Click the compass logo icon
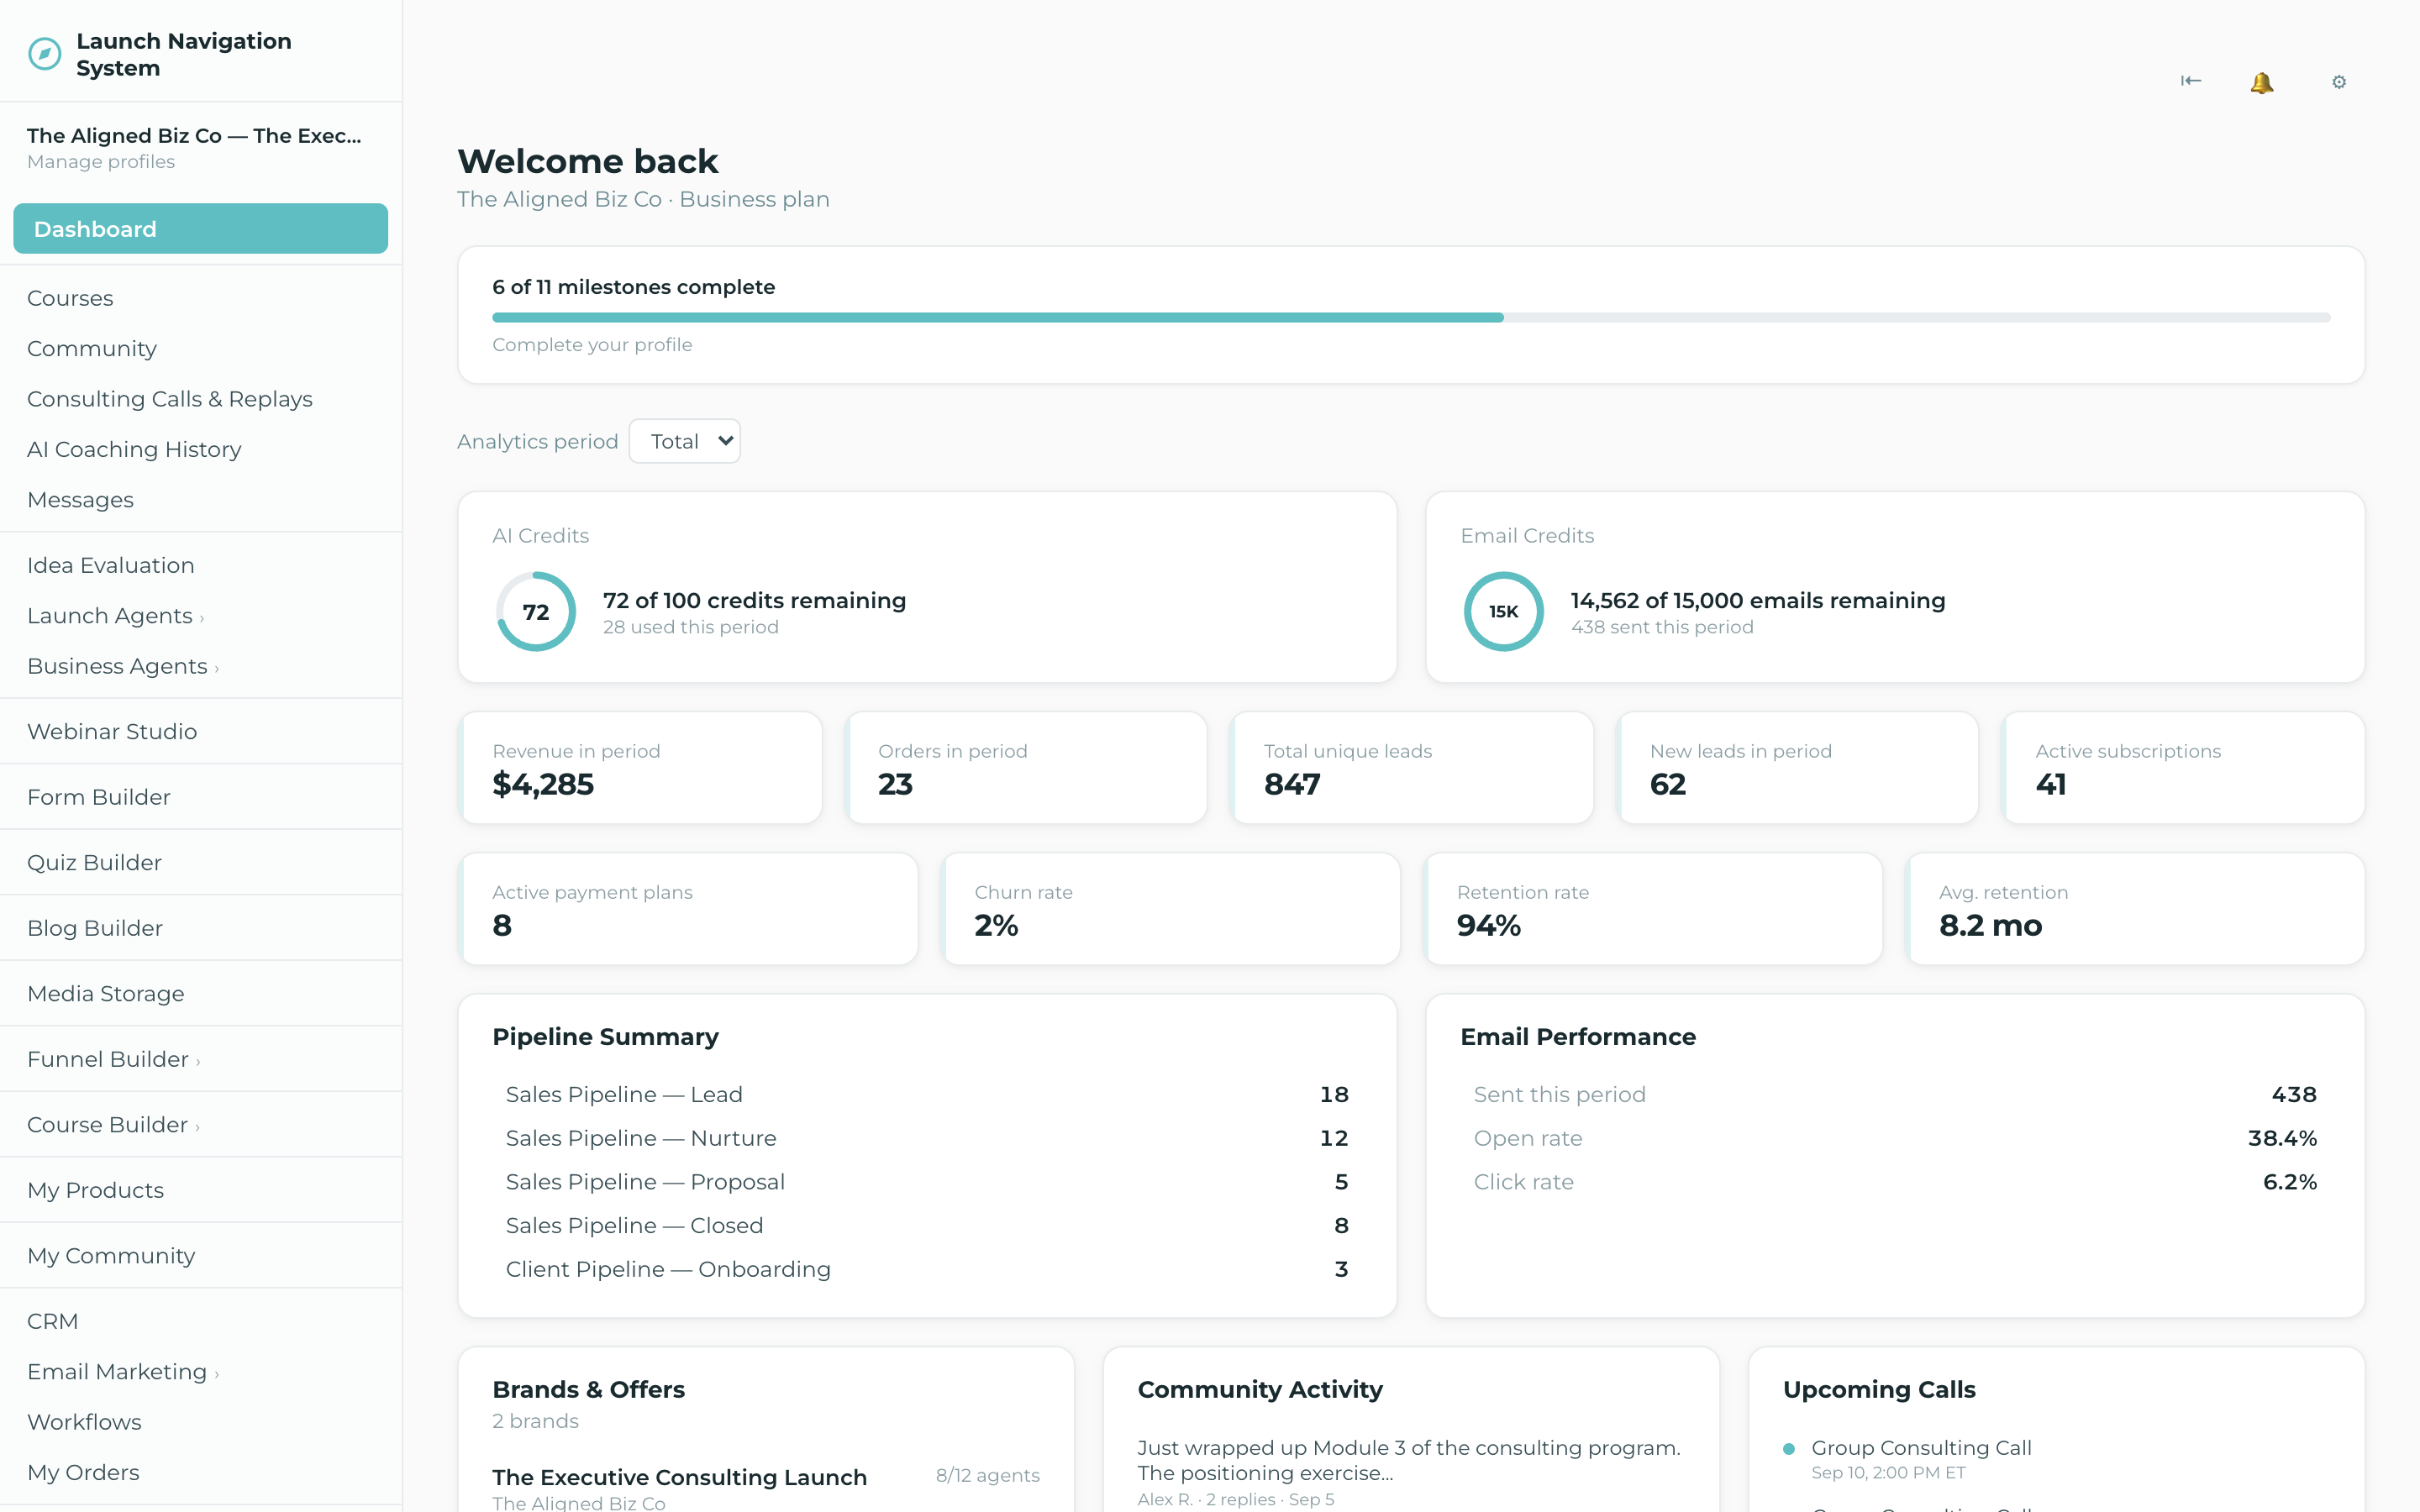Image resolution: width=2420 pixels, height=1512 pixels. tap(44, 54)
